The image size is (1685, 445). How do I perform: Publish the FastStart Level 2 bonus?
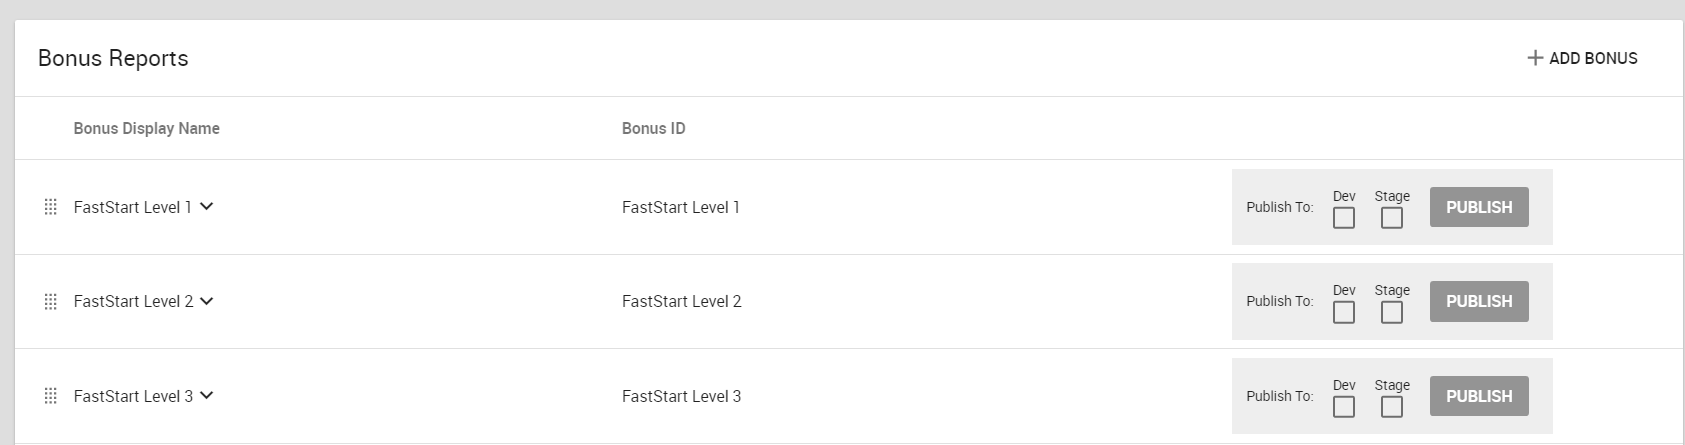(x=1479, y=301)
